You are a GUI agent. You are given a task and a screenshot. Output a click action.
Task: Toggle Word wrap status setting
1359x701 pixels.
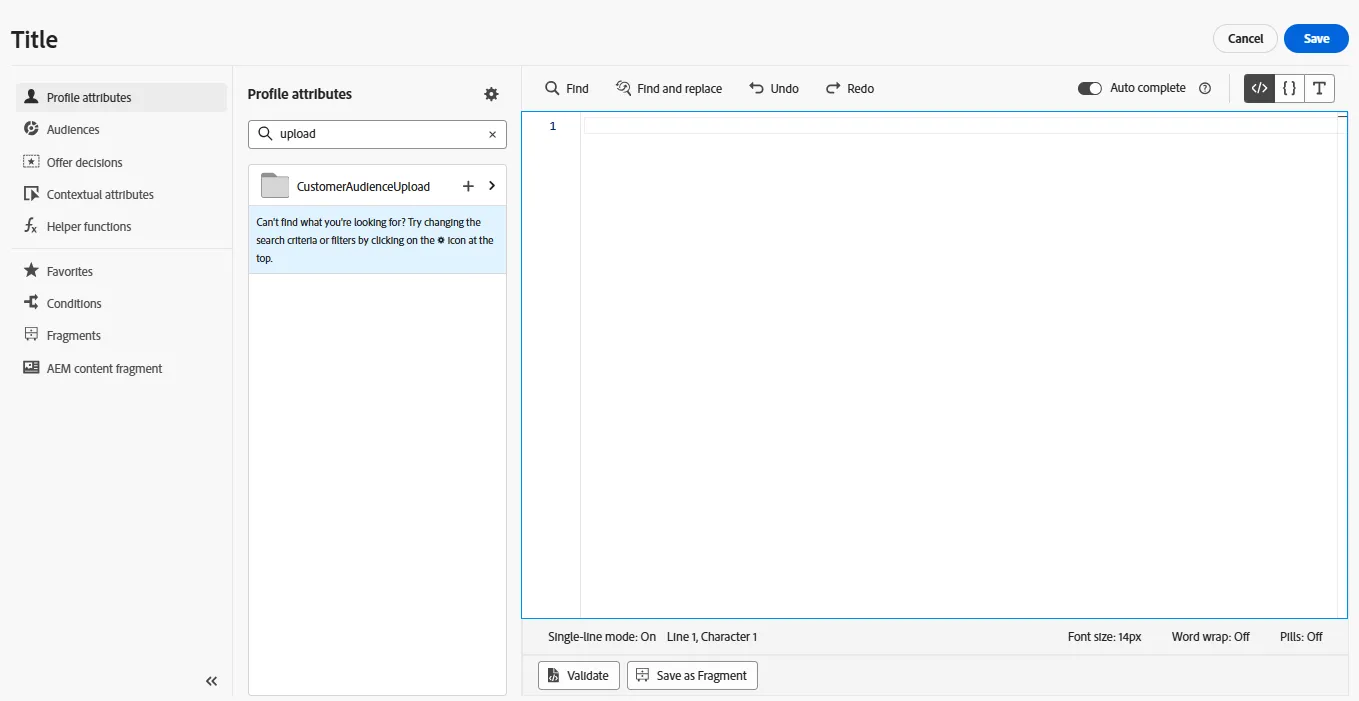pos(1211,637)
